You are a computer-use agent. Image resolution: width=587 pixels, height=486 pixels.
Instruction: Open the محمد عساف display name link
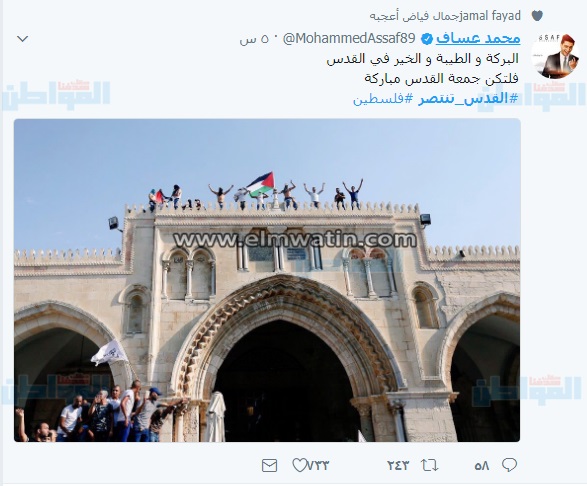[478, 39]
